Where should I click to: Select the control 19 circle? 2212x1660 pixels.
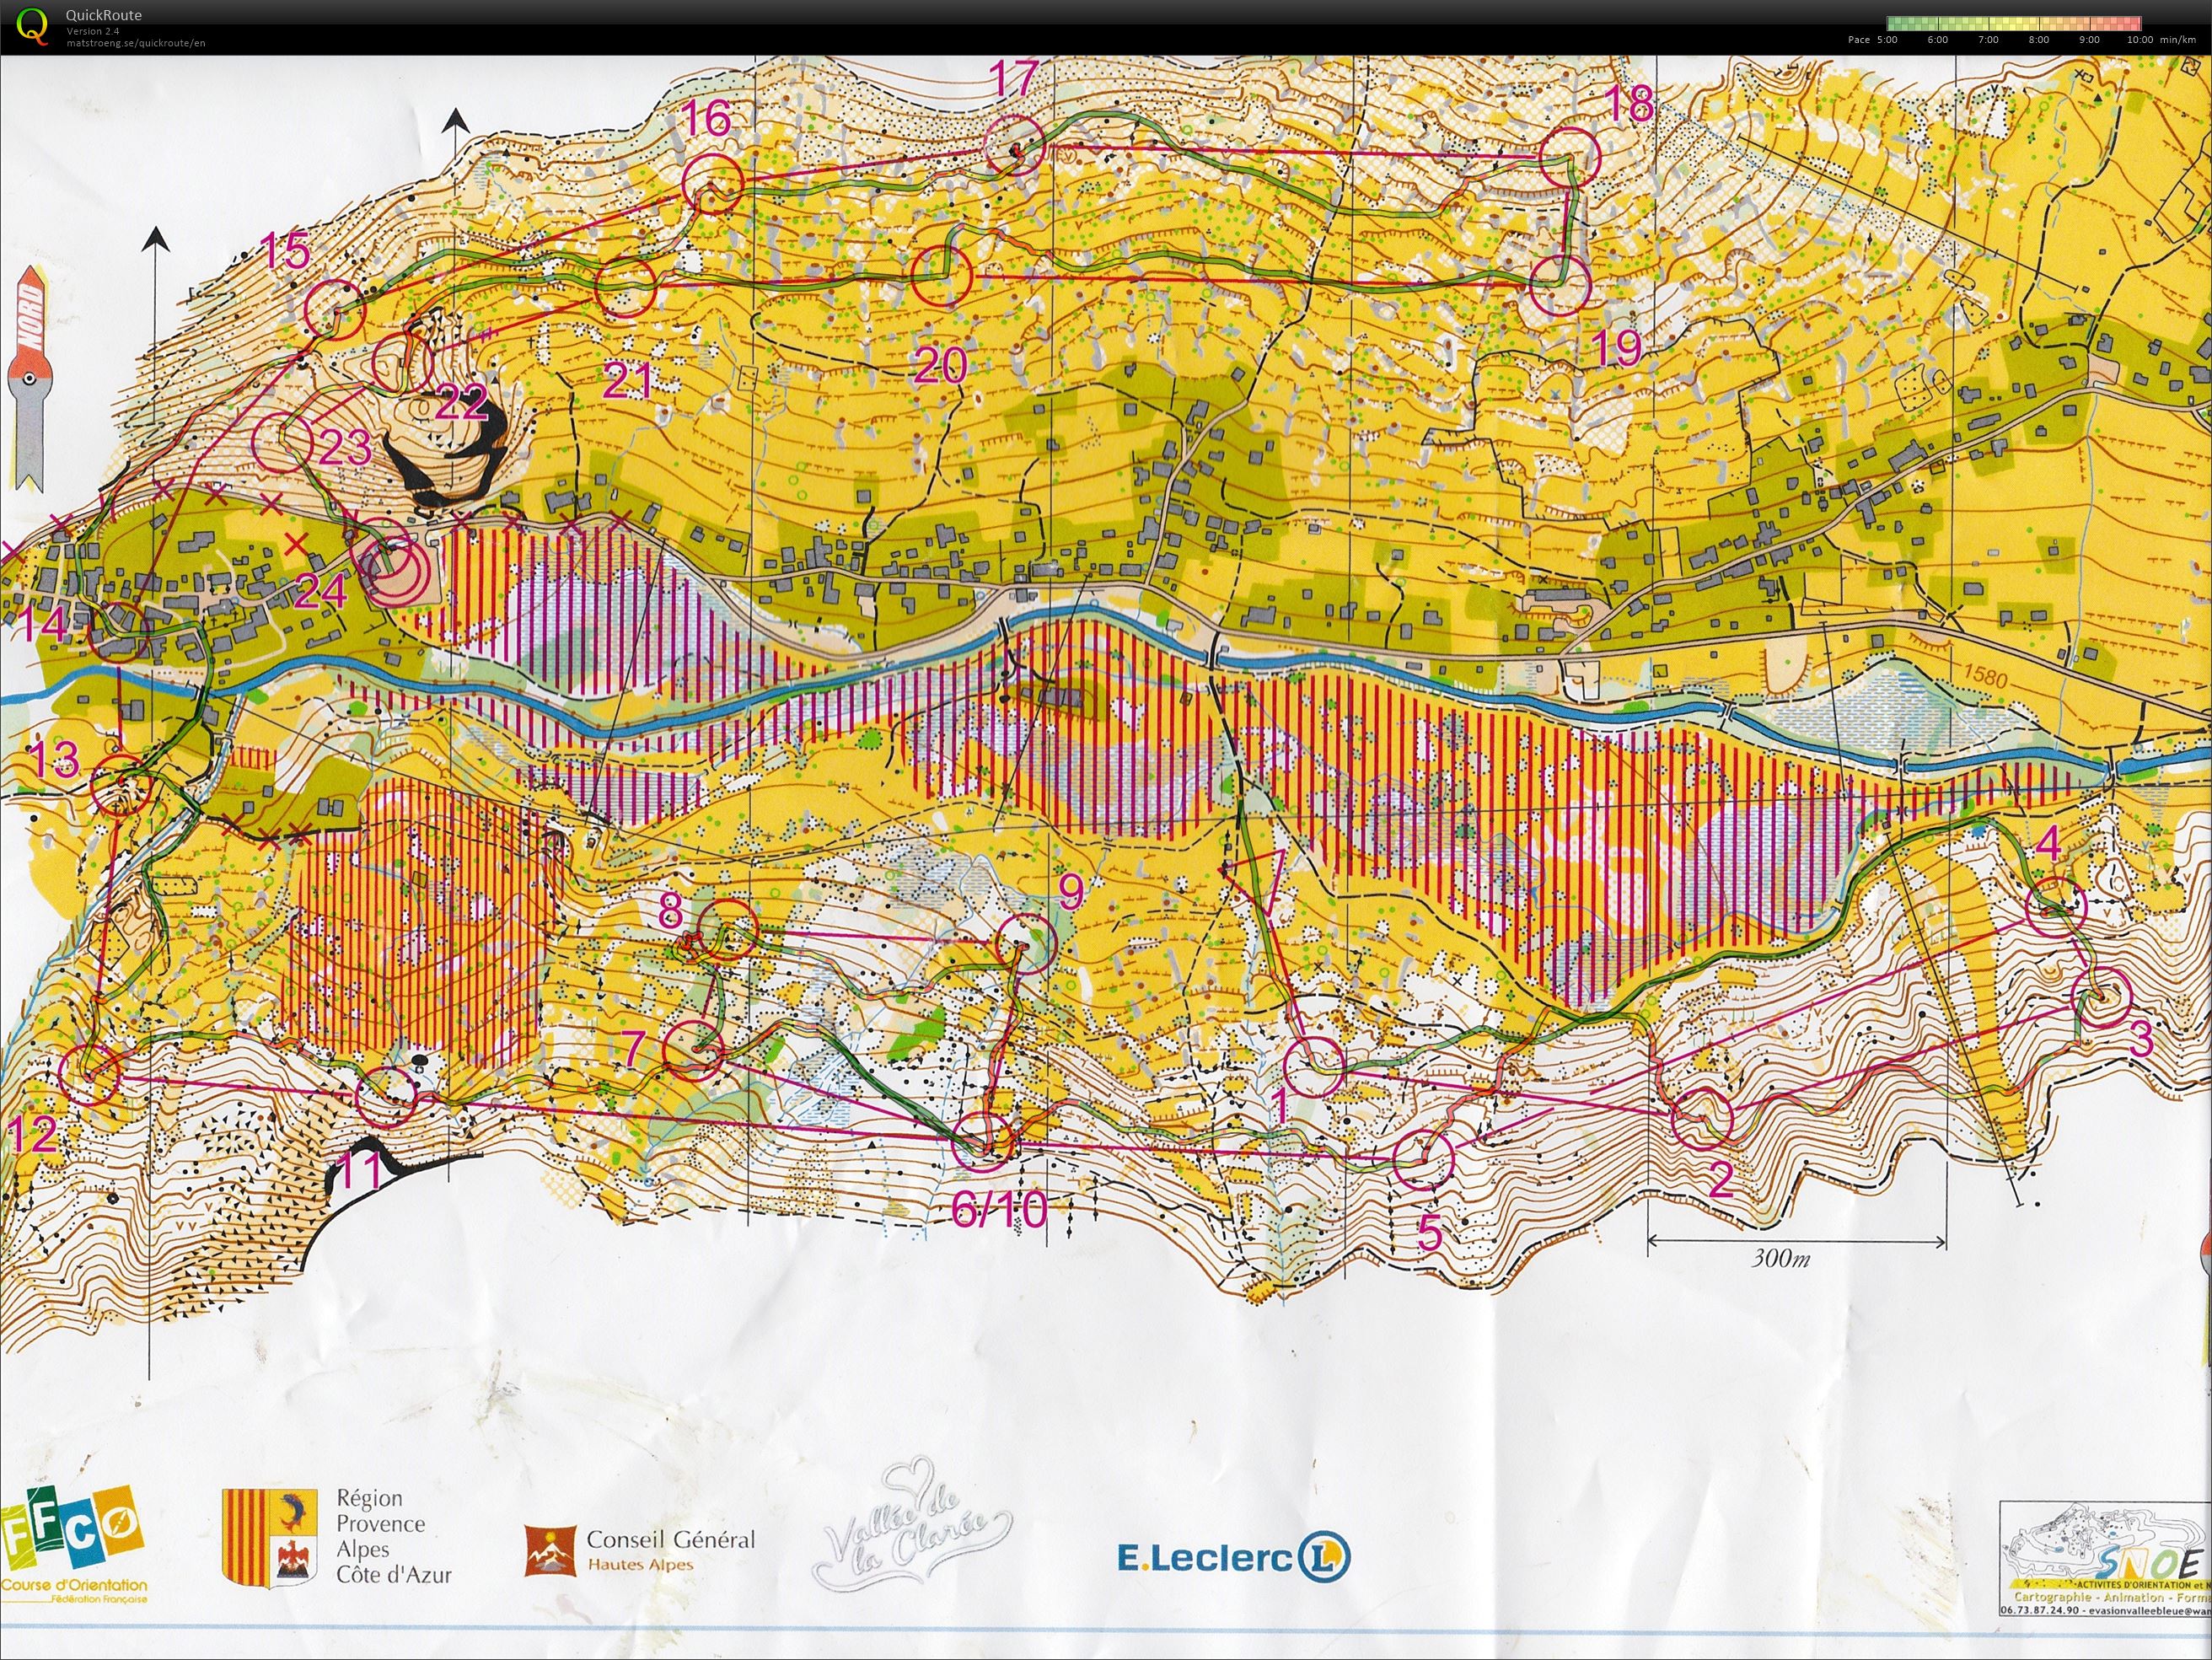pyautogui.click(x=1560, y=285)
